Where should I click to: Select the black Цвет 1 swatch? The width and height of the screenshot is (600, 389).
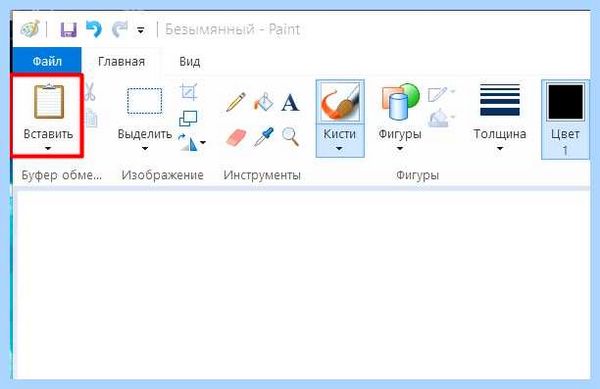tap(565, 103)
